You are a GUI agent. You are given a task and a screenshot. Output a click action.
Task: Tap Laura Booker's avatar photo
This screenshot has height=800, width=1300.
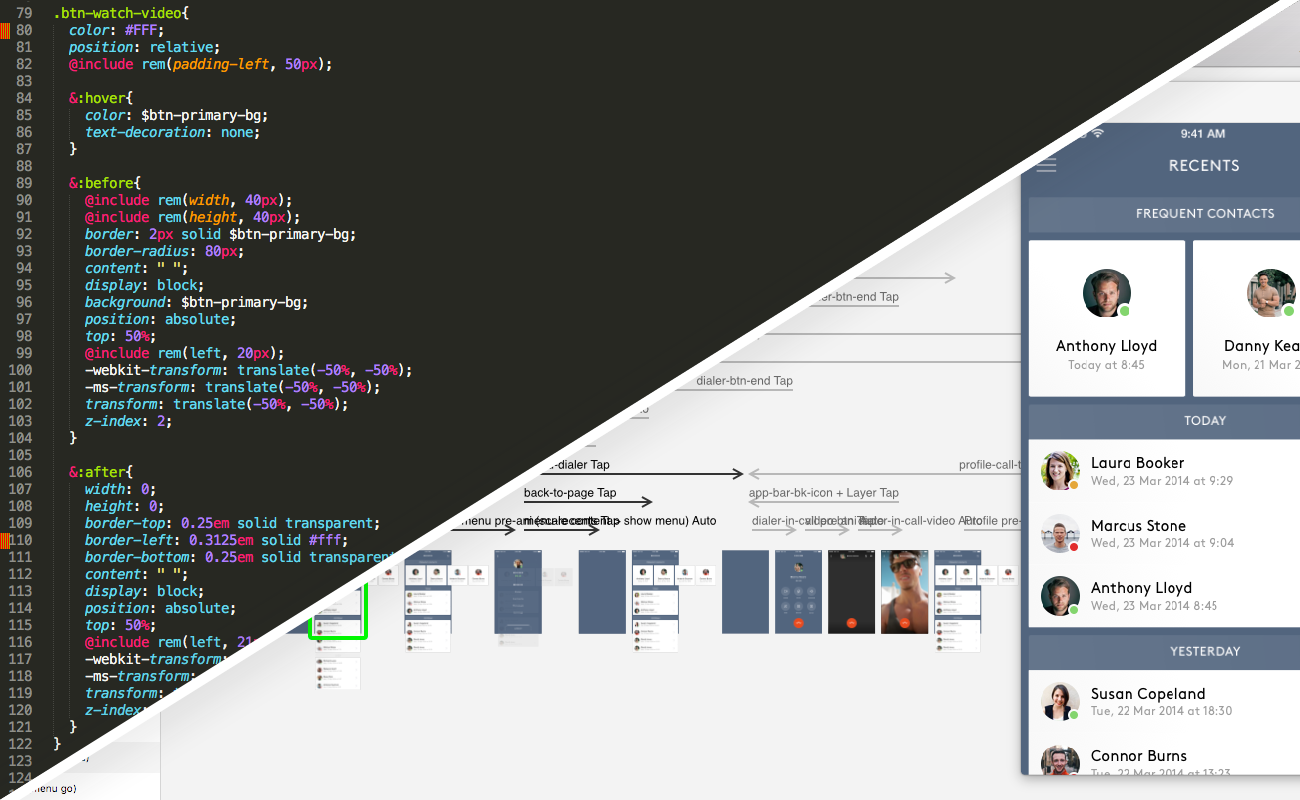(1060, 471)
